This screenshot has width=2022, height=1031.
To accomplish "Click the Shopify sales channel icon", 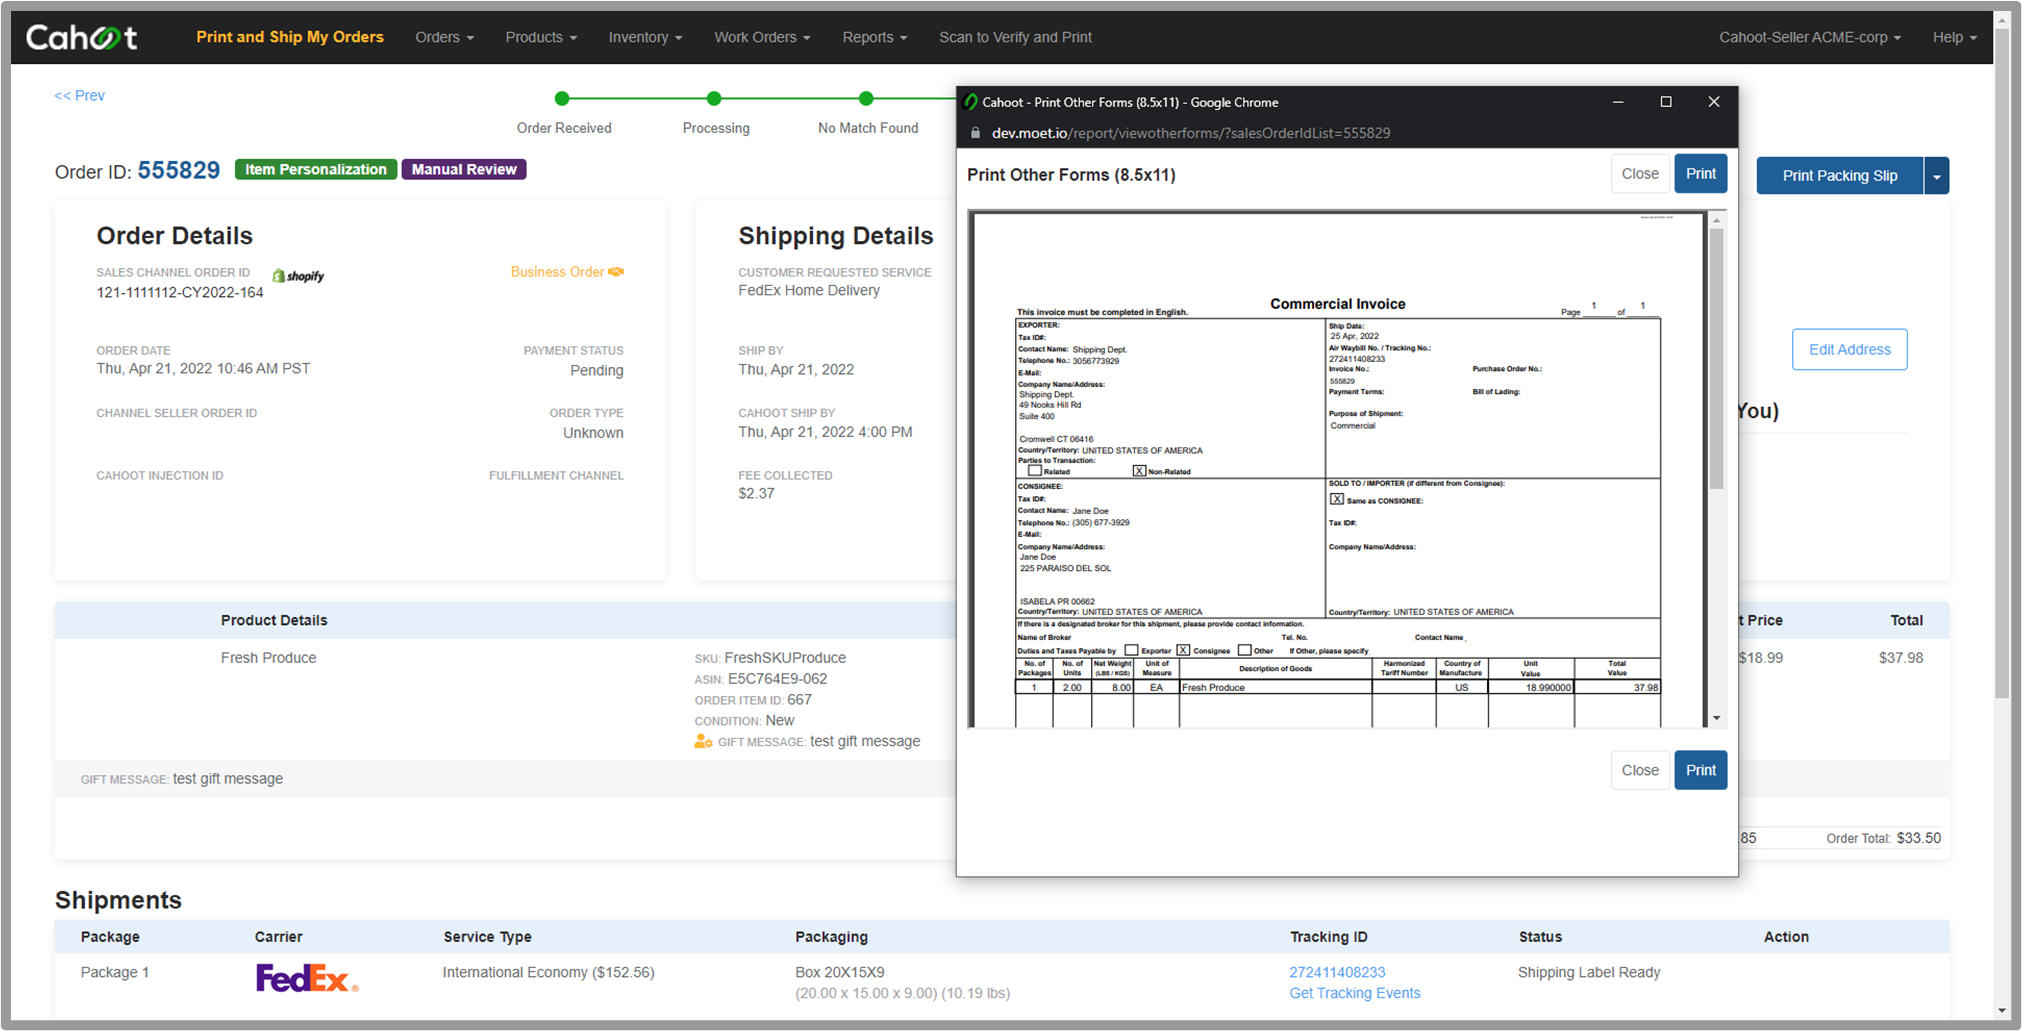I will [x=298, y=276].
